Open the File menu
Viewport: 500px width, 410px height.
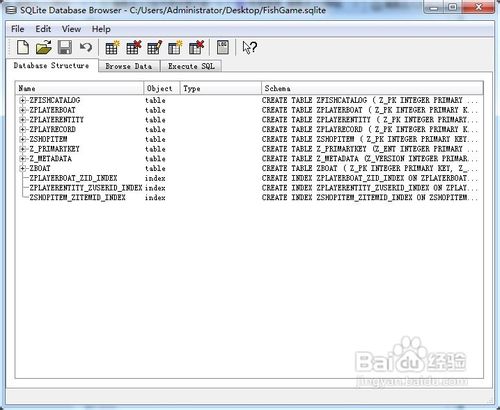(x=17, y=29)
